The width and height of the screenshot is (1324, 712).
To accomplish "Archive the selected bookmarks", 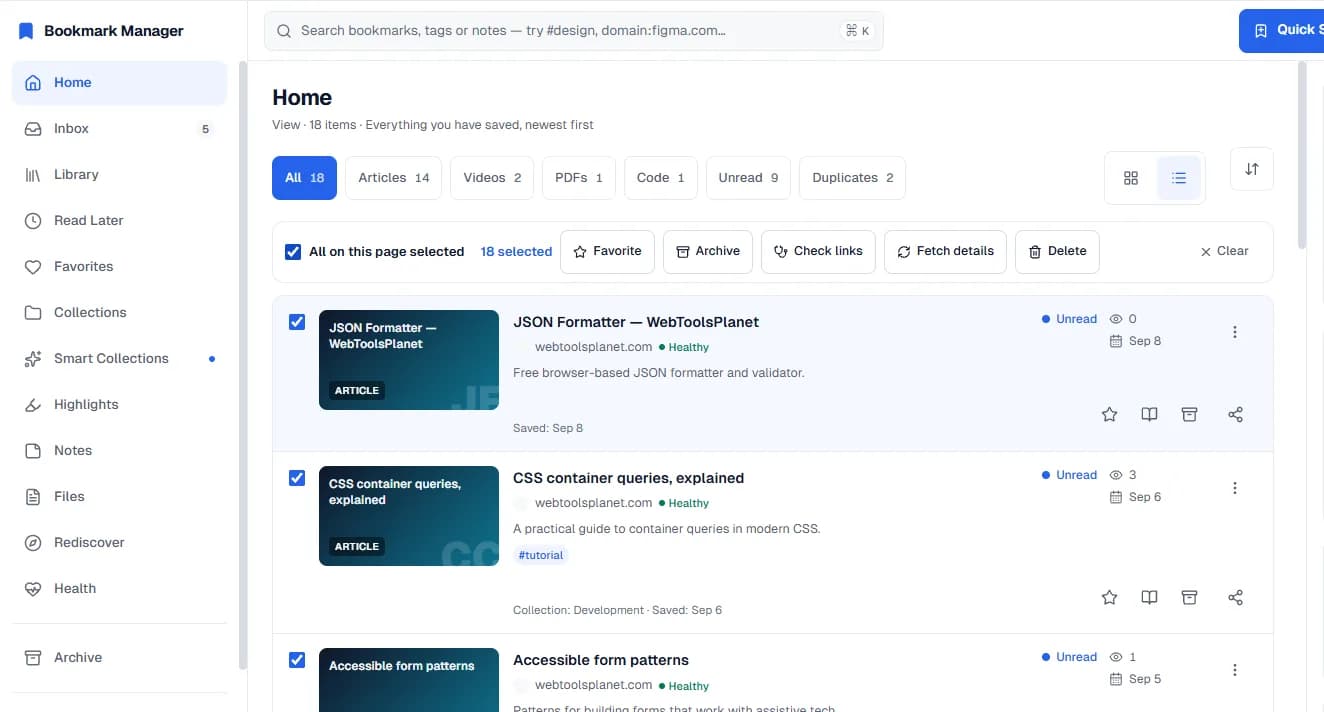I will click(x=708, y=252).
